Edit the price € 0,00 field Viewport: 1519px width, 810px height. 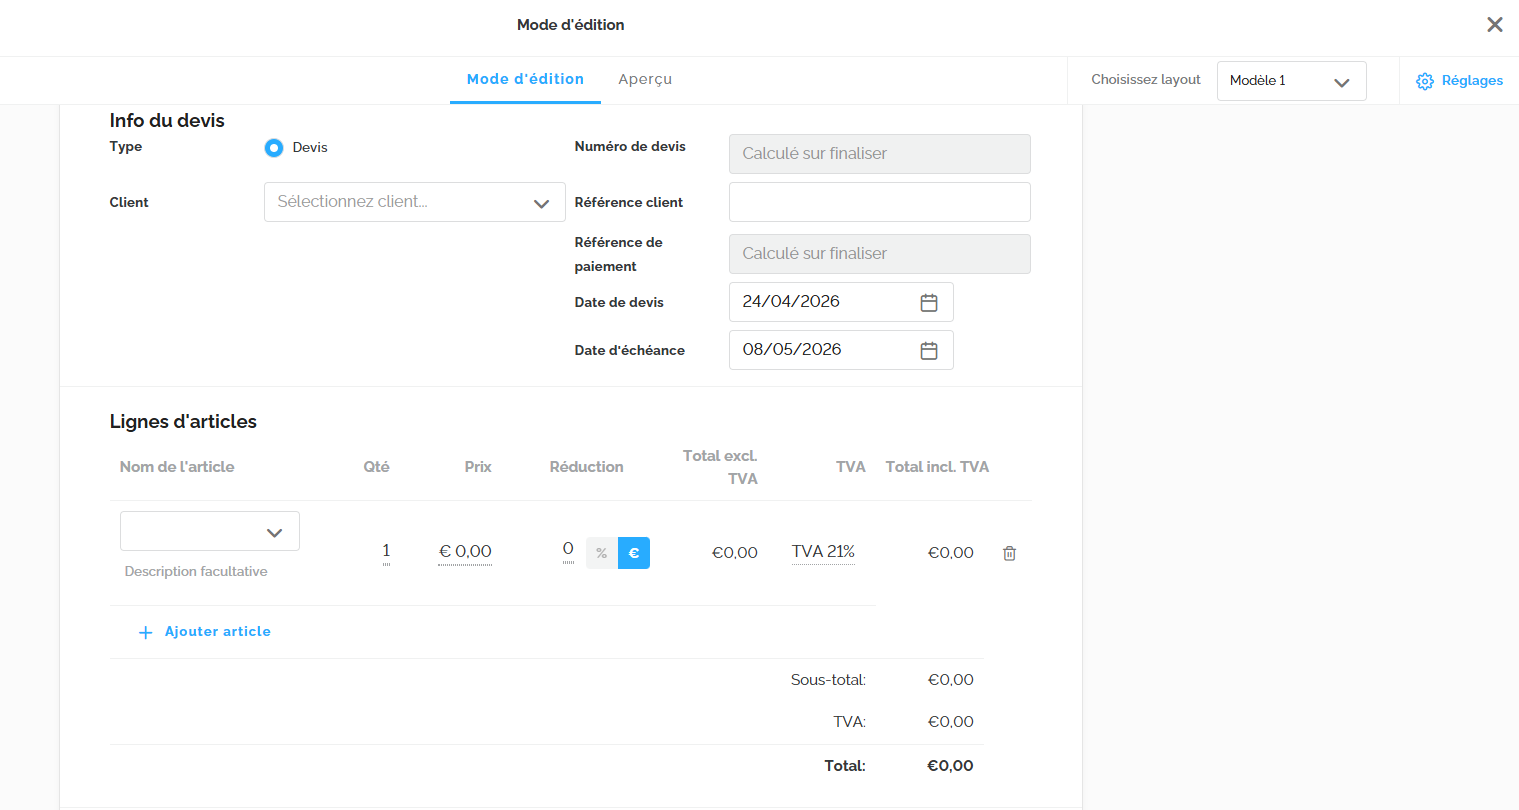click(465, 552)
